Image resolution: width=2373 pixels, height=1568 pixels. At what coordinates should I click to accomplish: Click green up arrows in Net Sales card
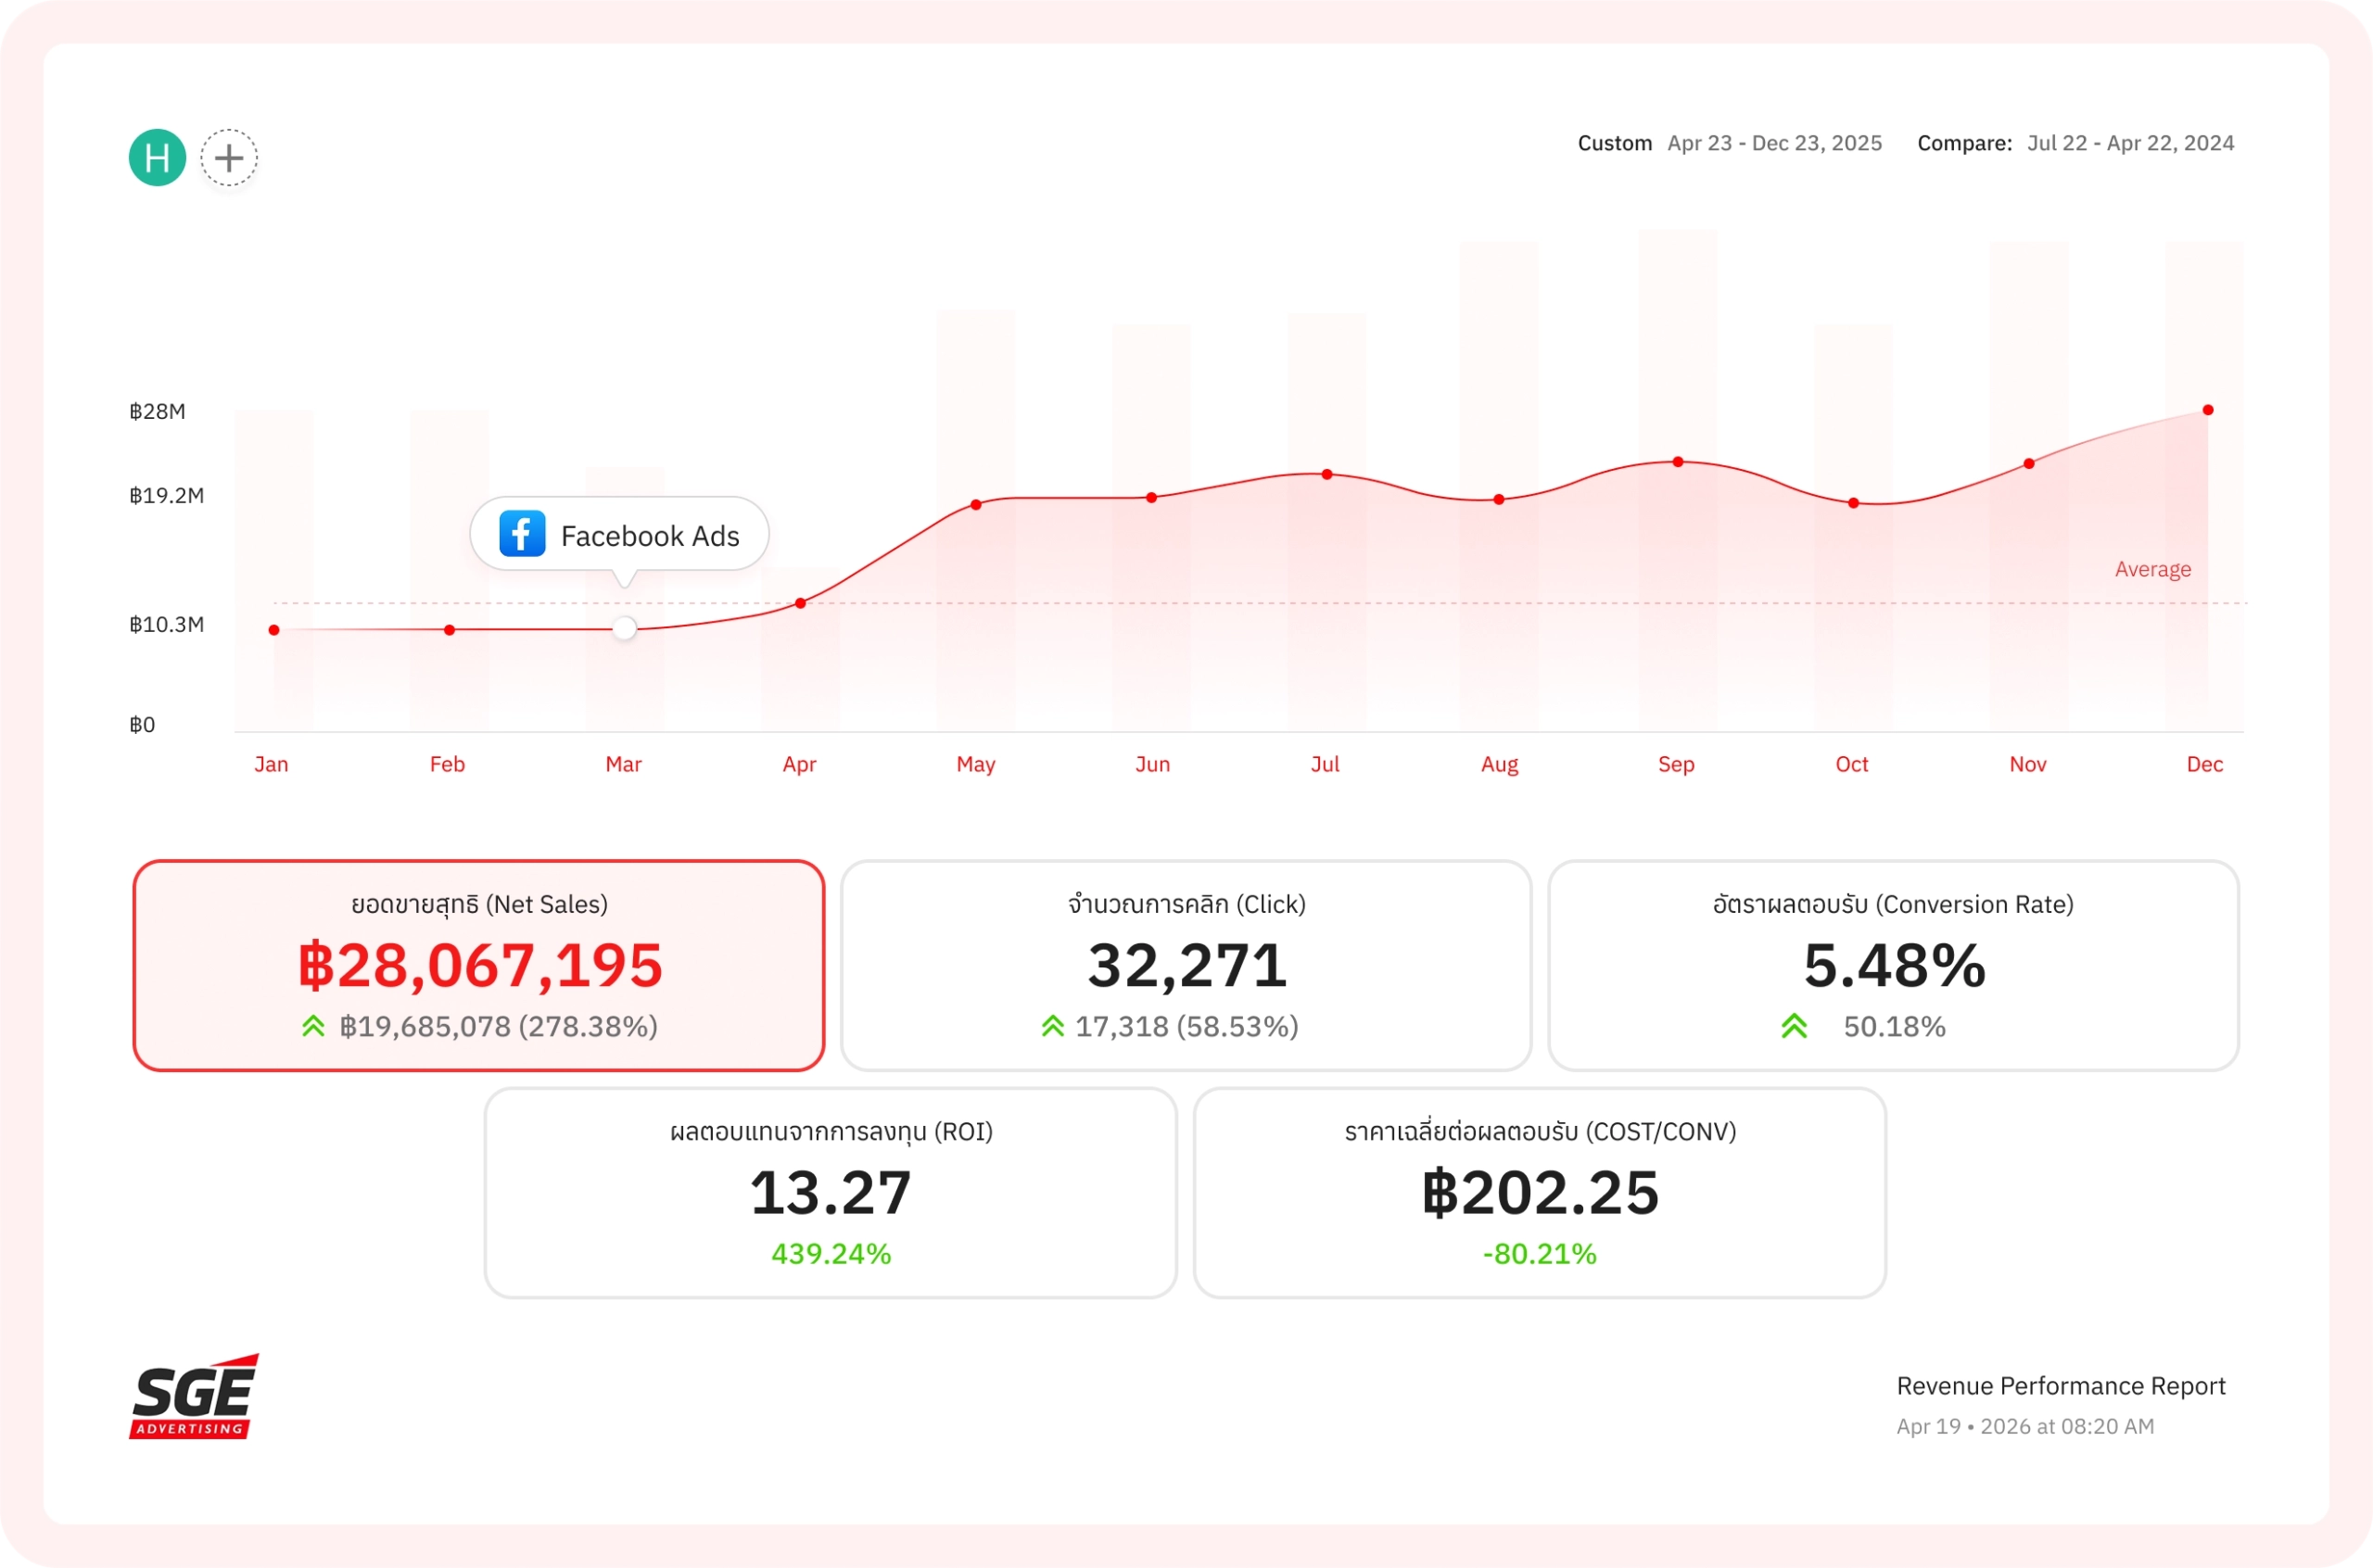click(x=314, y=1026)
